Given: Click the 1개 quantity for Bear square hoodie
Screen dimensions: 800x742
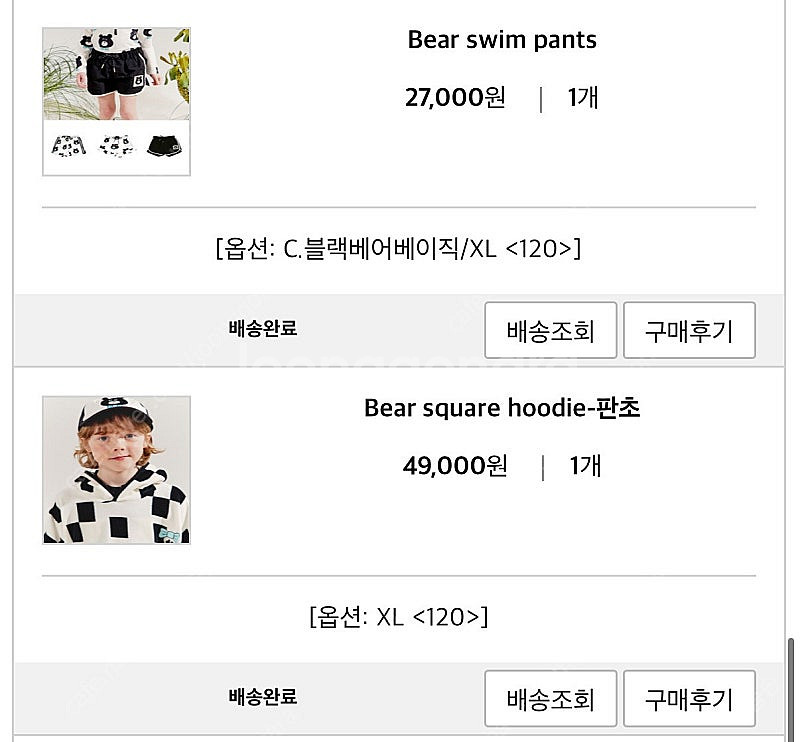Looking at the screenshot, I should pyautogui.click(x=585, y=465).
